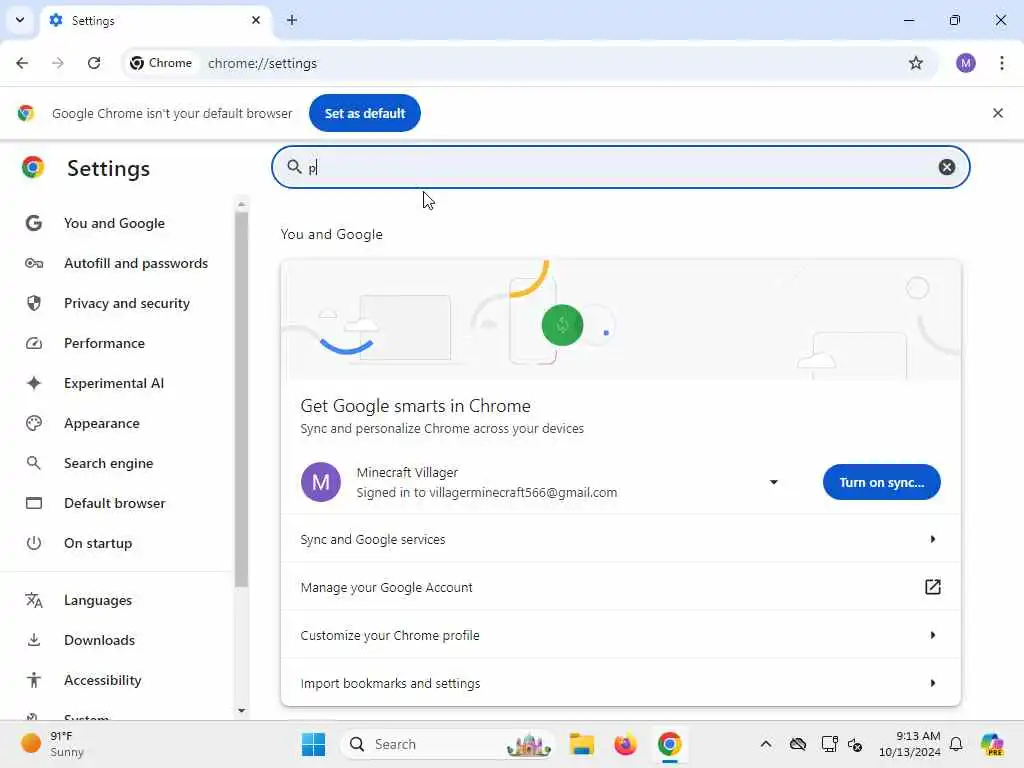1024x768 pixels.
Task: Expand the account dropdown arrow
Action: coord(773,482)
